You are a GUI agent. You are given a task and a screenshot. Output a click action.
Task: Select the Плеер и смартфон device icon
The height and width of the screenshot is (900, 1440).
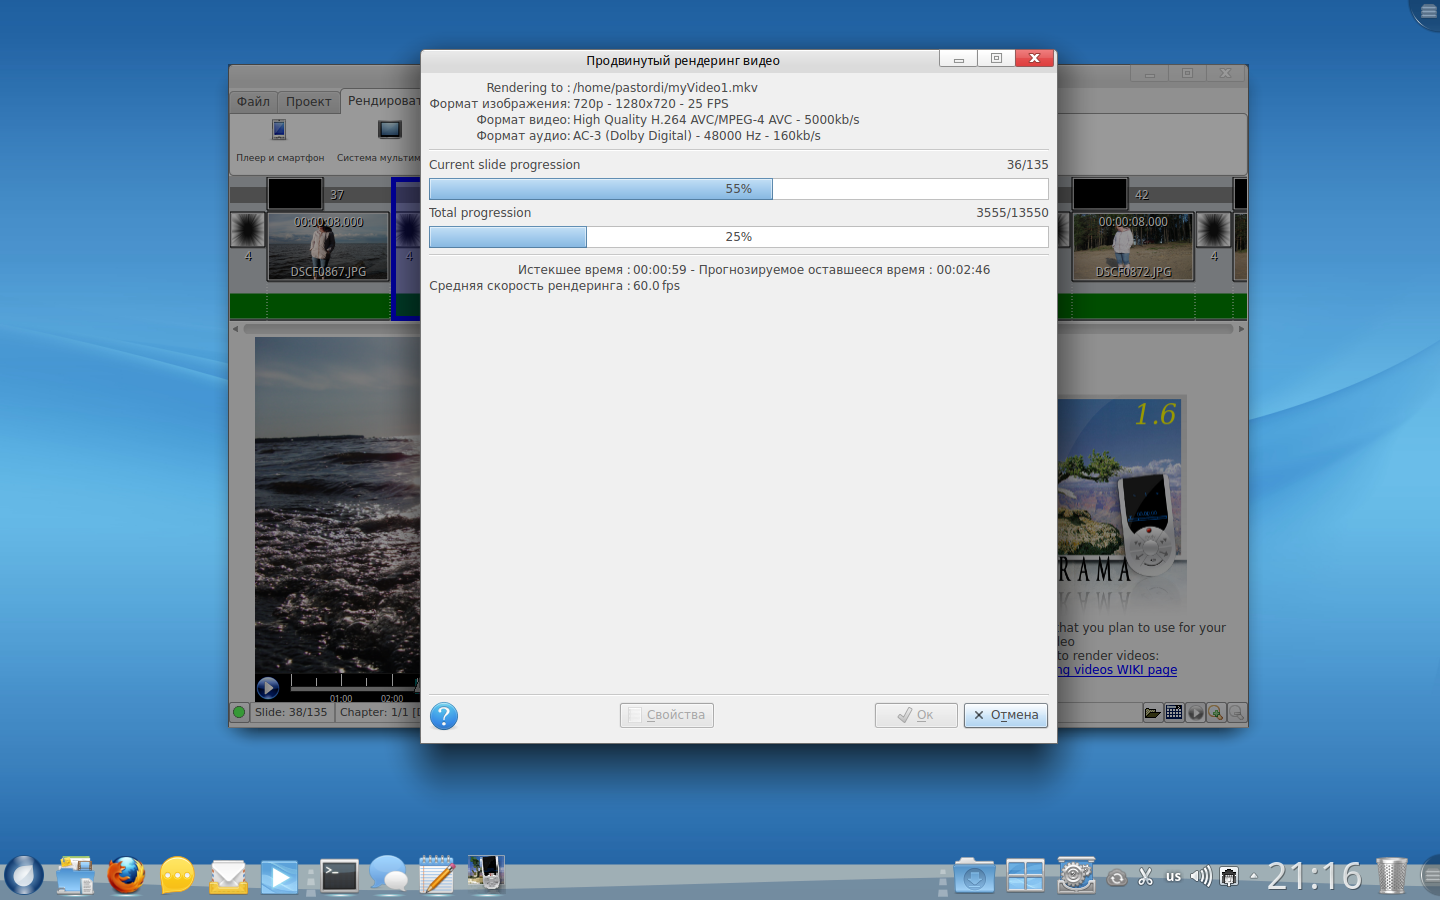click(279, 131)
